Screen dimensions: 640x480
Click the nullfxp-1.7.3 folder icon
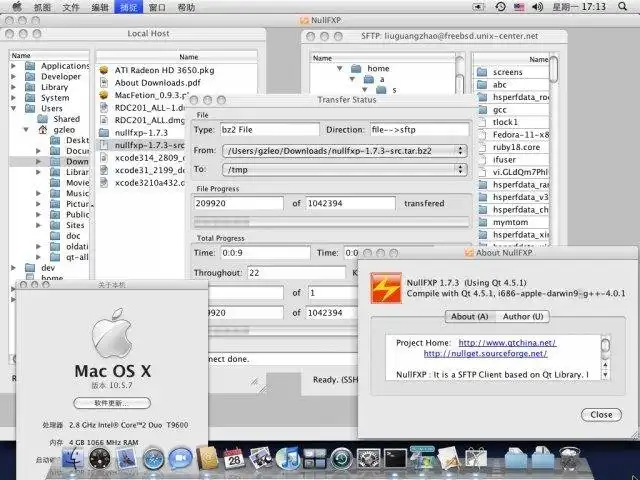pos(104,133)
